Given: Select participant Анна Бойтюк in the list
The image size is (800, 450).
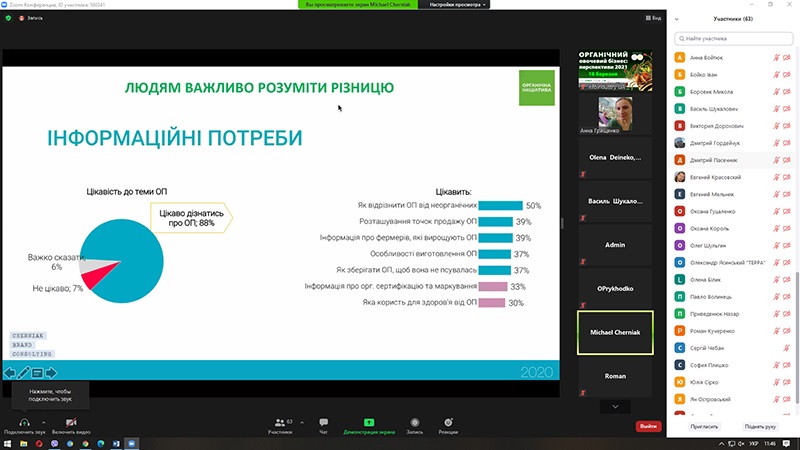Looking at the screenshot, I should click(x=733, y=58).
